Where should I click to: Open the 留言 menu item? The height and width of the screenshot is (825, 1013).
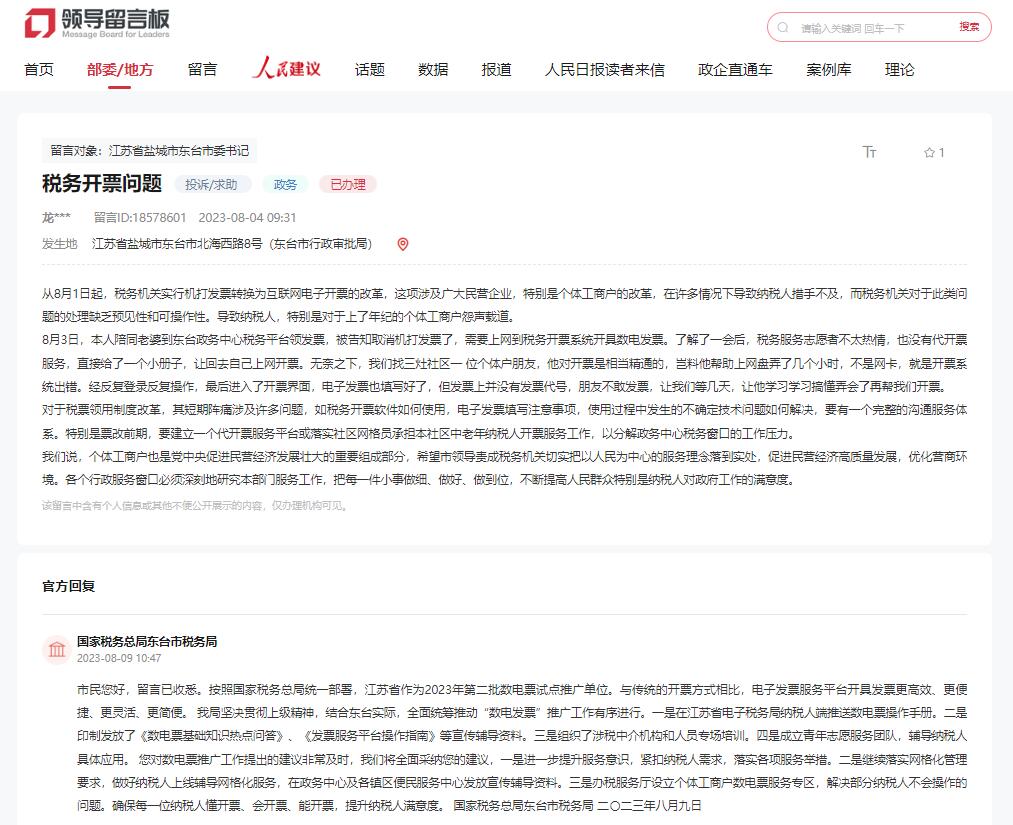(x=203, y=70)
